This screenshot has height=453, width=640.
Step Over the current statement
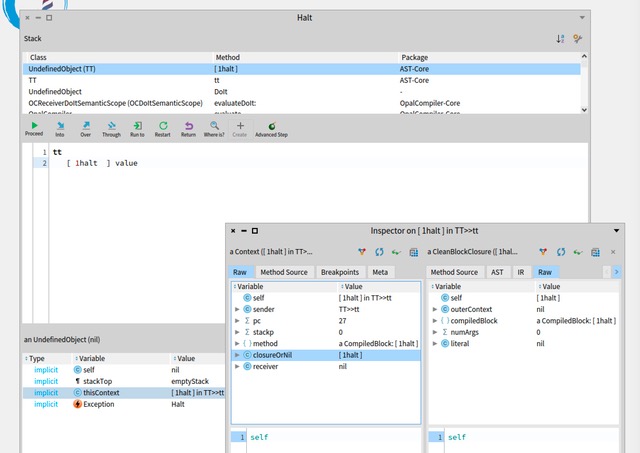[85, 127]
